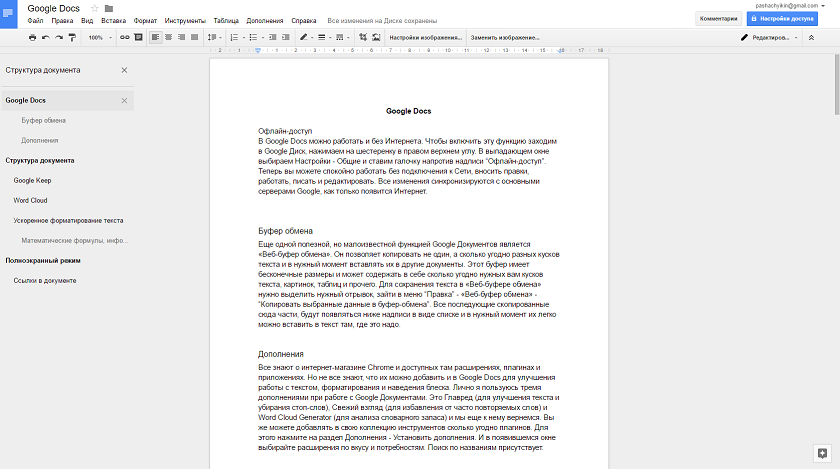Rename the Google Docs document title
The height and width of the screenshot is (469, 840).
tap(54, 9)
